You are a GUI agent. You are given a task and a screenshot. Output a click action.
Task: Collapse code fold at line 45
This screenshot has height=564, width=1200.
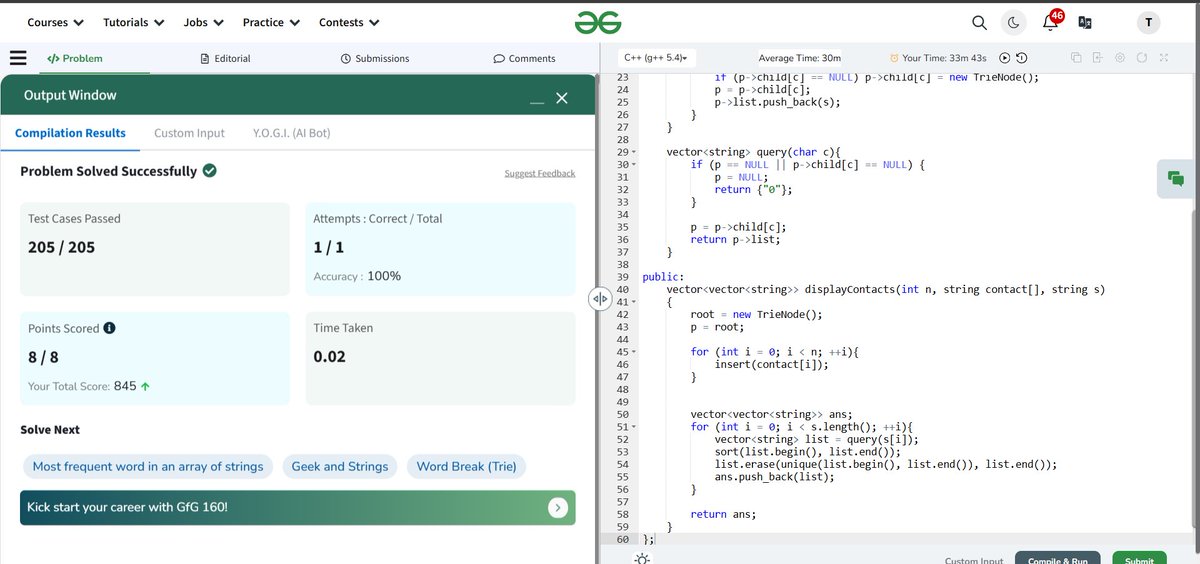[x=634, y=352]
